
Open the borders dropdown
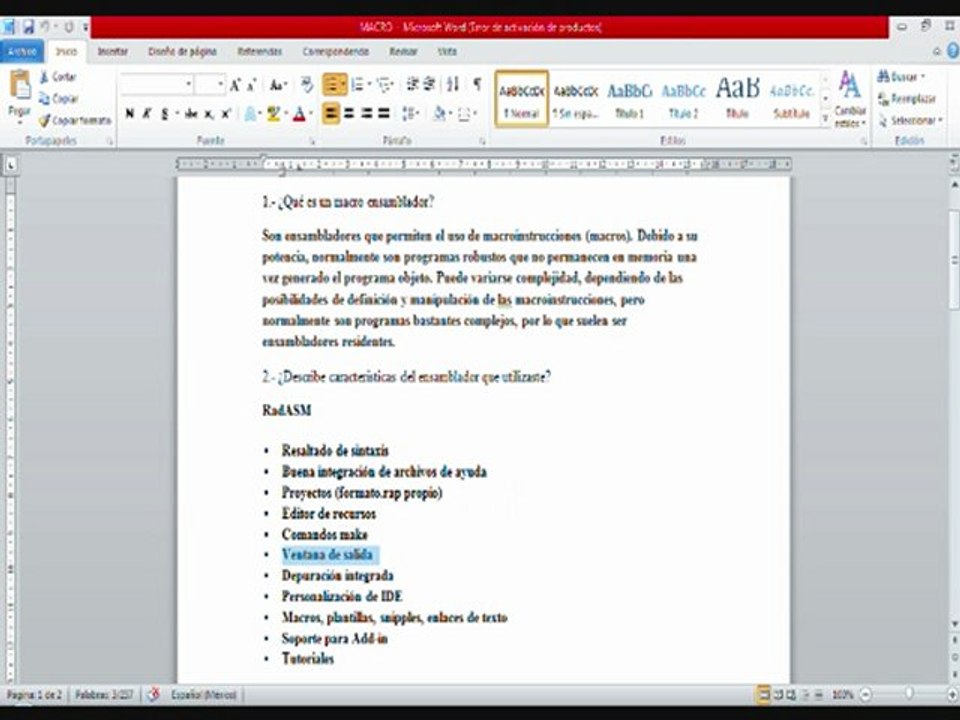coord(468,113)
